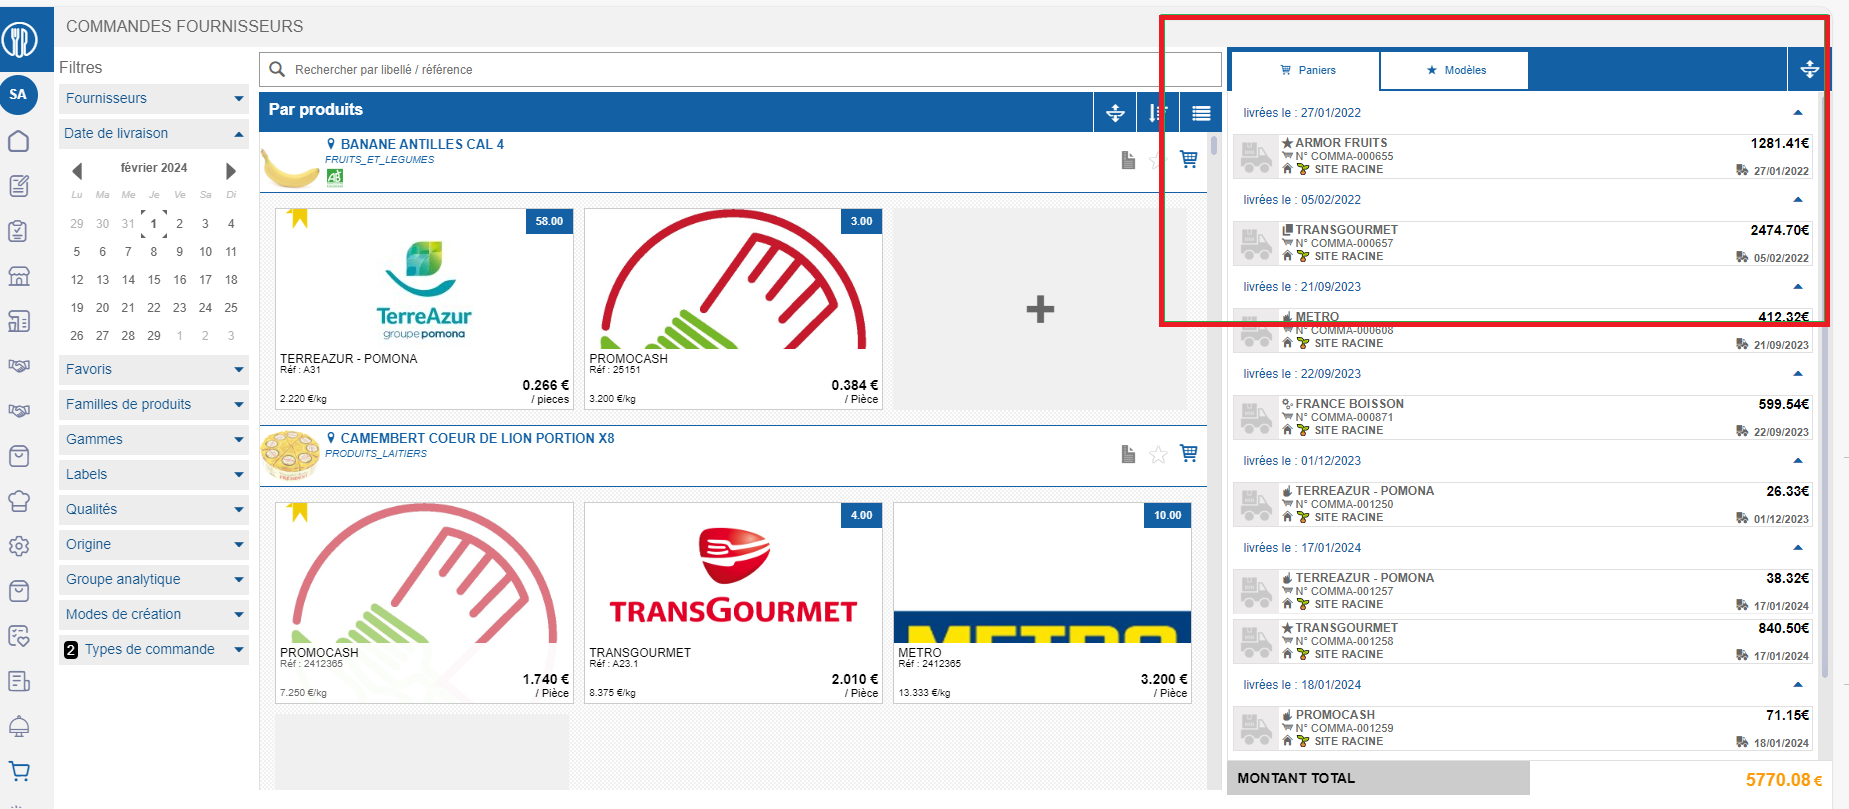1849x809 pixels.
Task: Toggle favorite star for CAMEMBERT COEUR DE LION
Action: (x=1158, y=455)
